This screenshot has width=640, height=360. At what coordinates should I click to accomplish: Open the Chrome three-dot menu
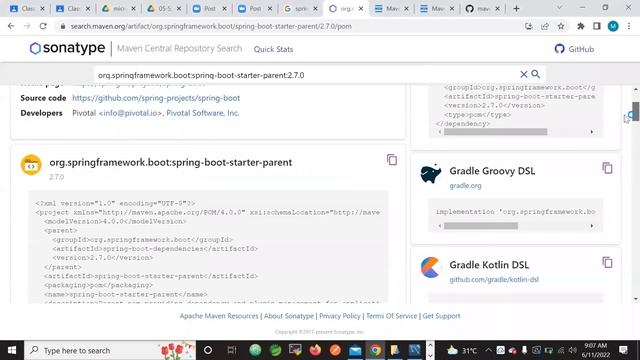(x=629, y=26)
